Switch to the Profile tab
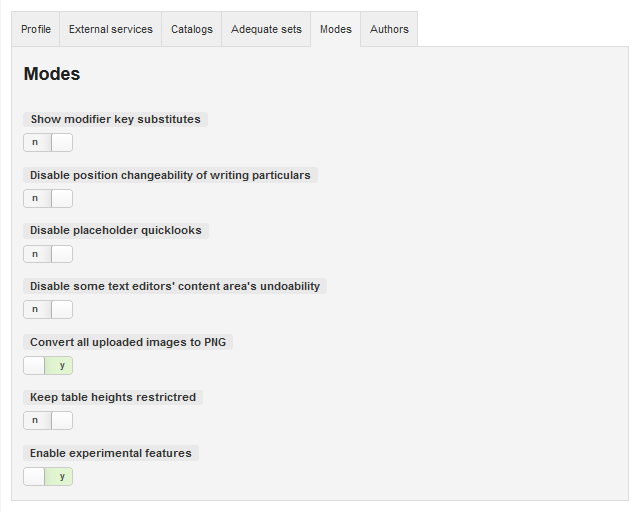The width and height of the screenshot is (640, 512). [x=36, y=29]
